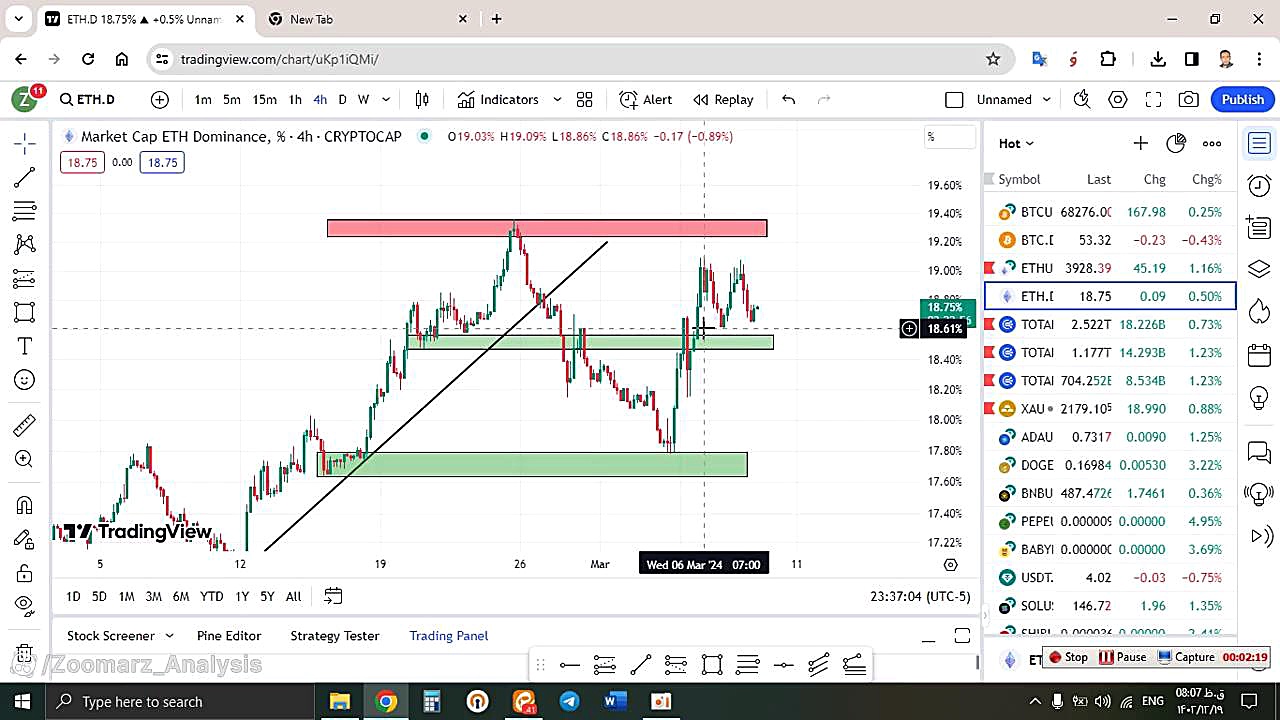Viewport: 1280px width, 720px height.
Task: Enter fullscreen chart mode
Action: [x=1153, y=99]
